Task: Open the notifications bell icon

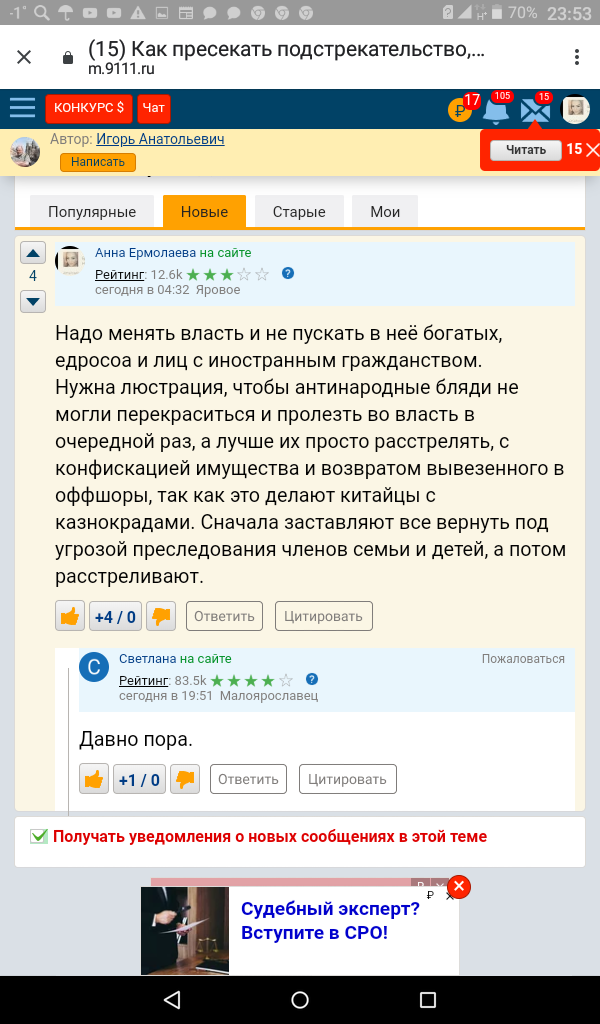Action: [497, 109]
